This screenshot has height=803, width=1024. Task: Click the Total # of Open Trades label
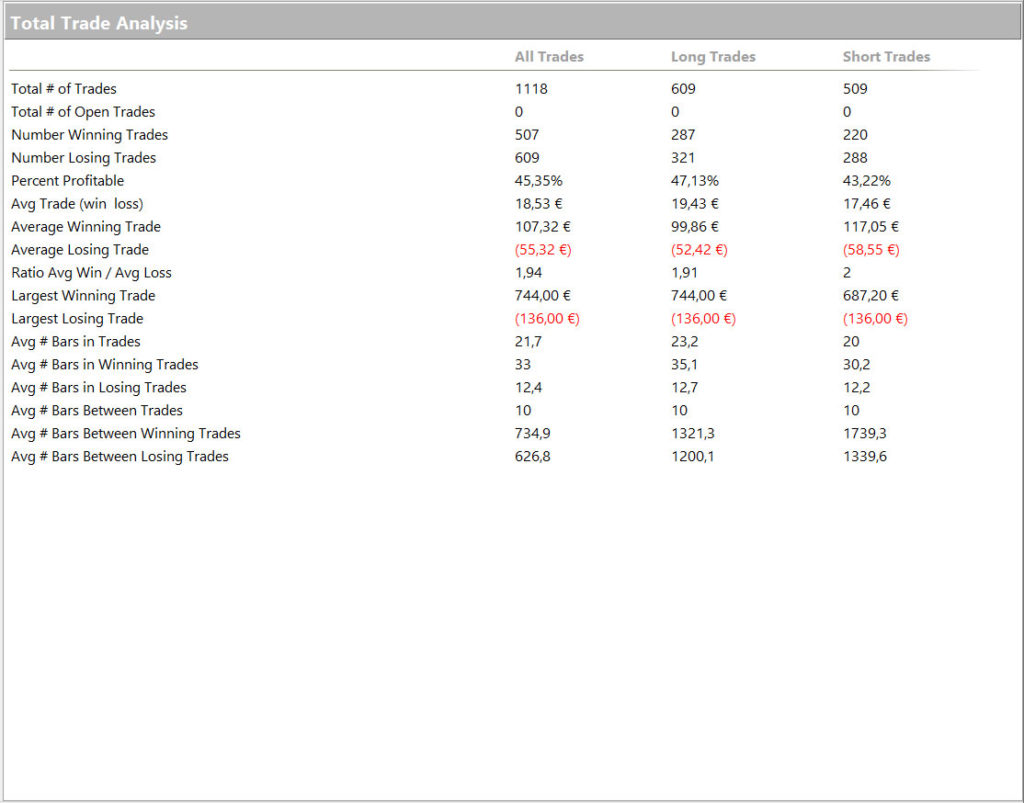tap(83, 112)
